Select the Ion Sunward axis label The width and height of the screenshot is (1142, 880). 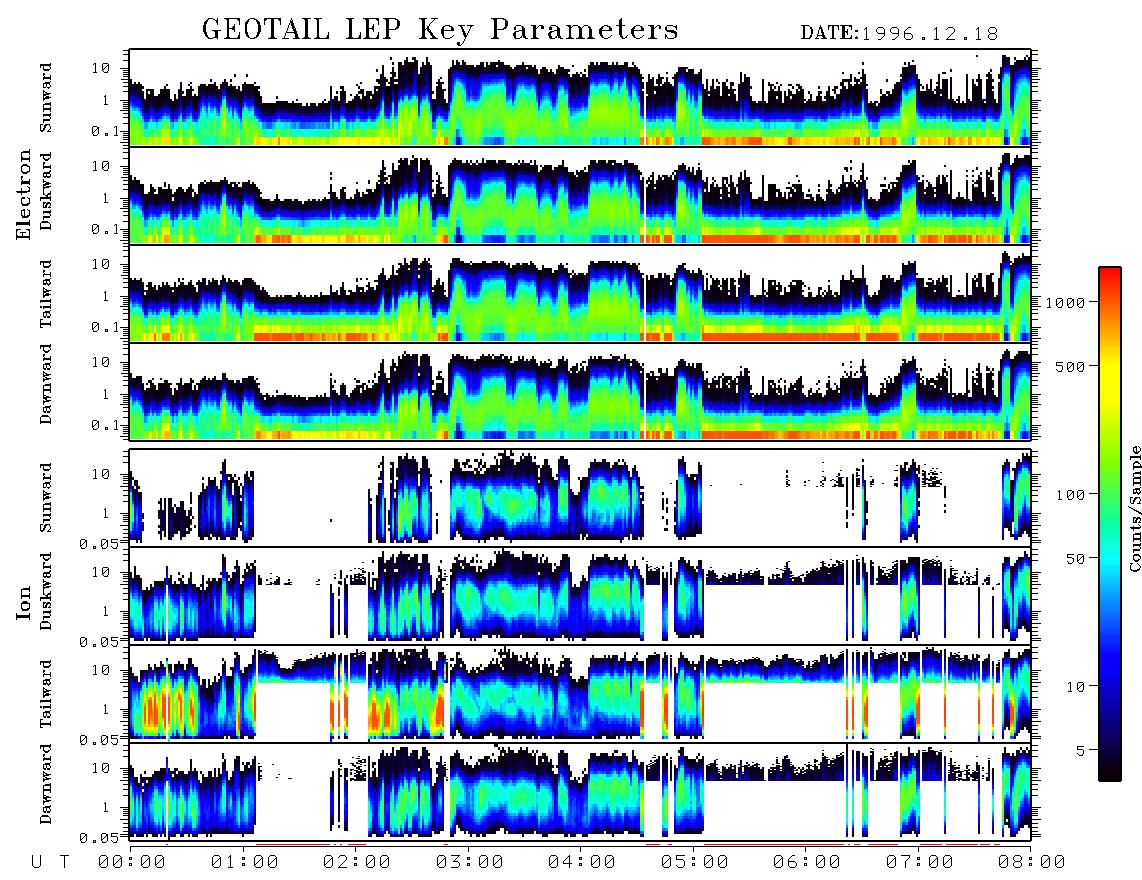(x=46, y=497)
